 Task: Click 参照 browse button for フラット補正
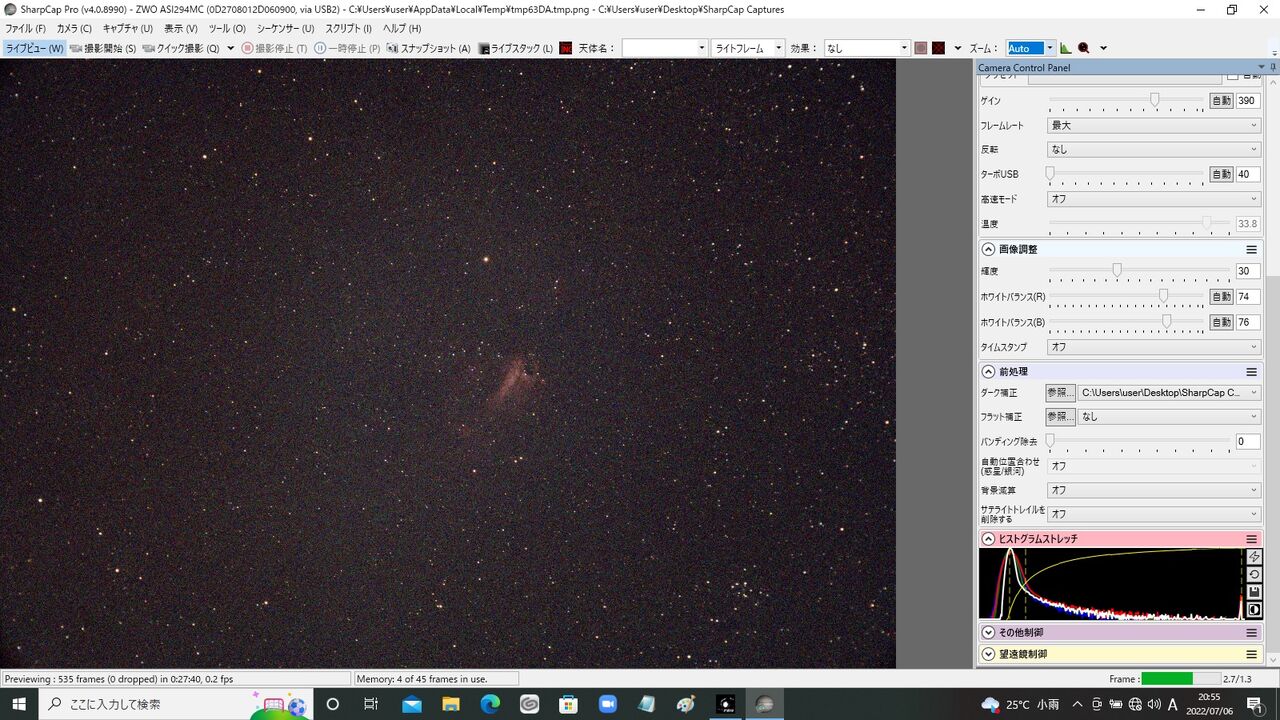[x=1060, y=417]
